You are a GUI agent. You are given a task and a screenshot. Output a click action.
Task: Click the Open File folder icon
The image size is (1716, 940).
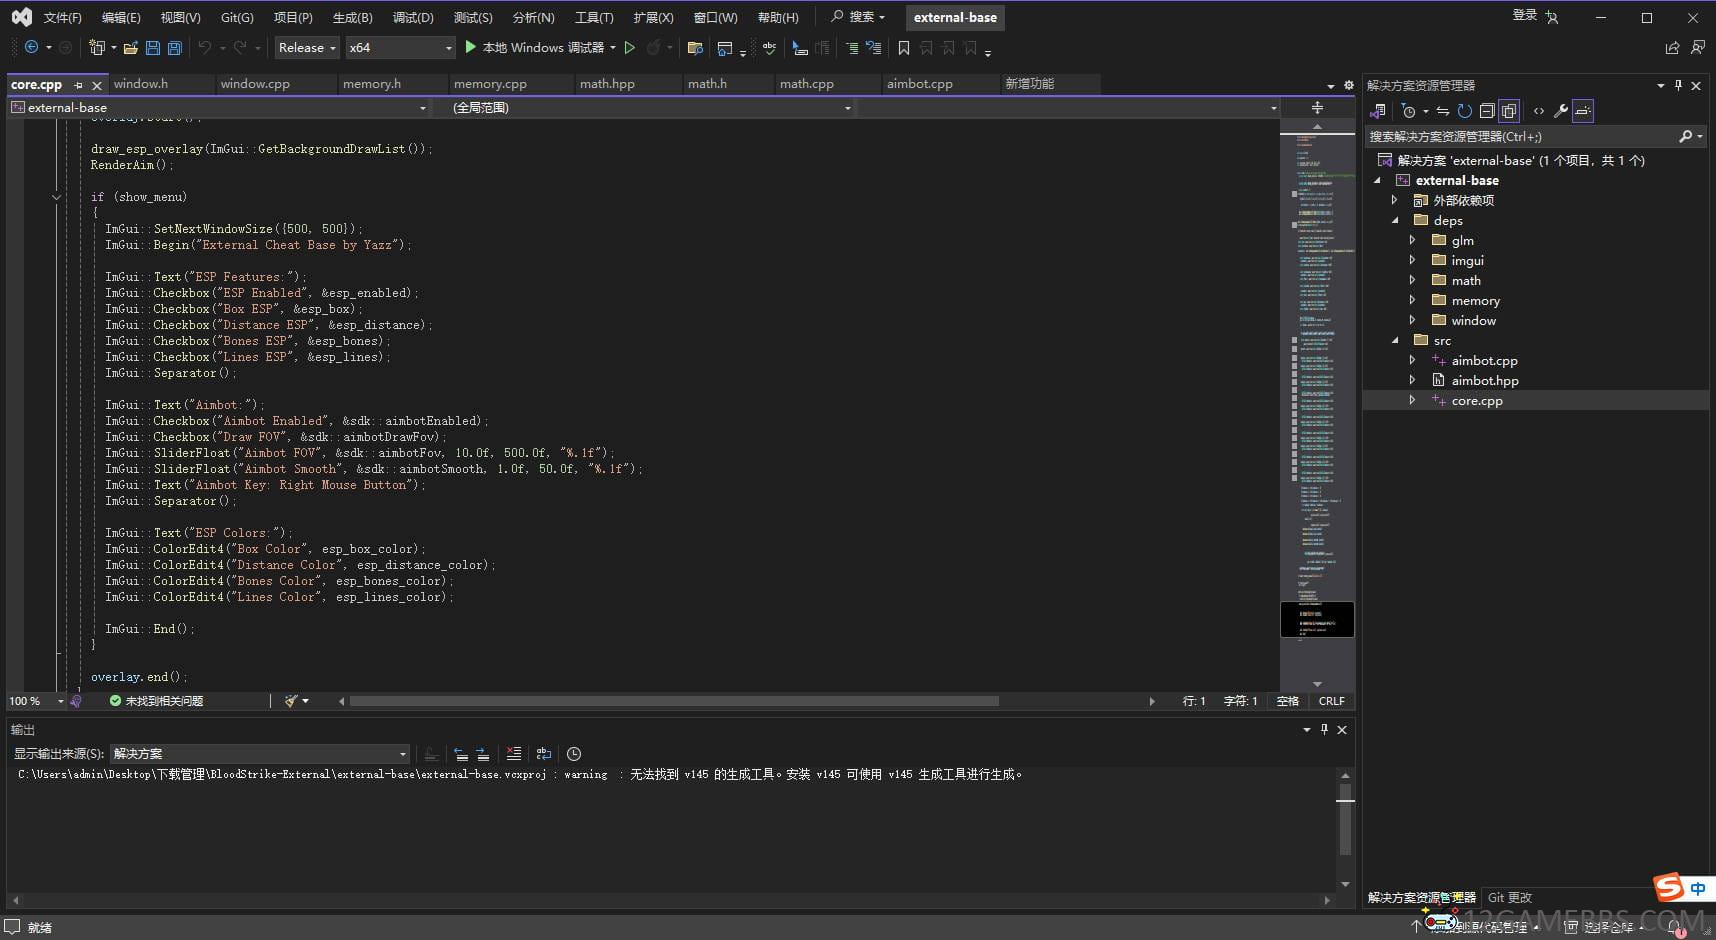(x=130, y=48)
